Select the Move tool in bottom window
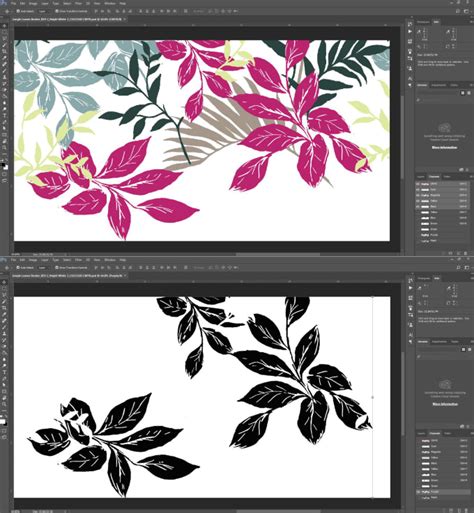Screen dimensions: 474x513 coord(4,283)
